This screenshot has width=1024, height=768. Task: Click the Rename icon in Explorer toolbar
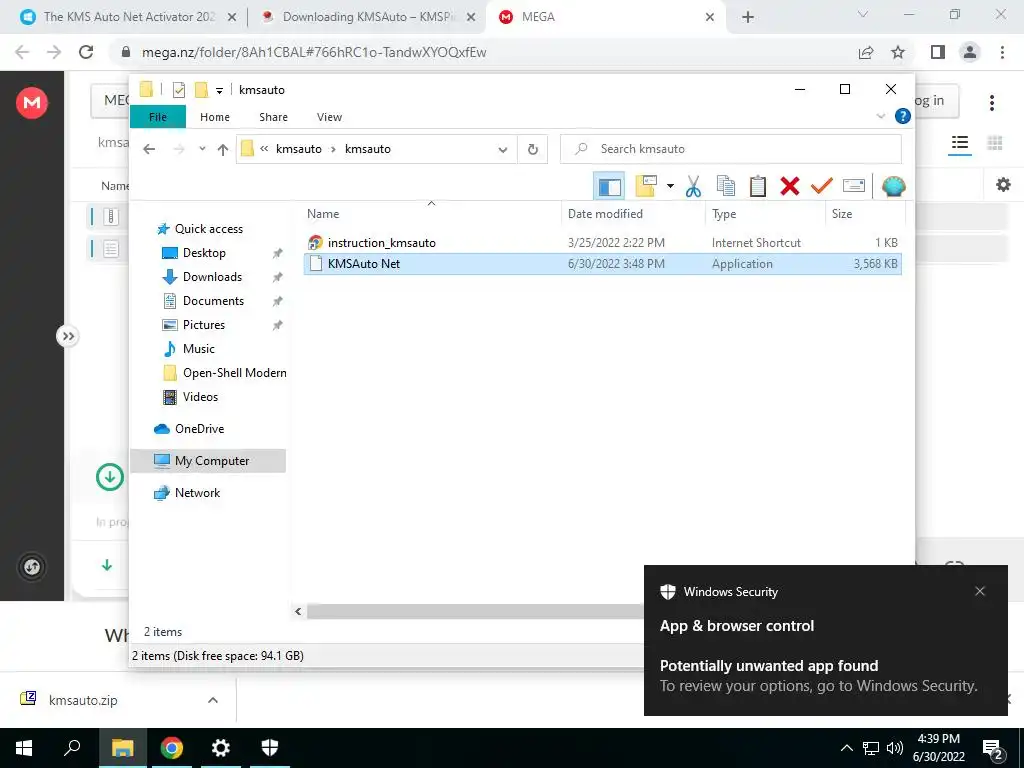point(854,187)
